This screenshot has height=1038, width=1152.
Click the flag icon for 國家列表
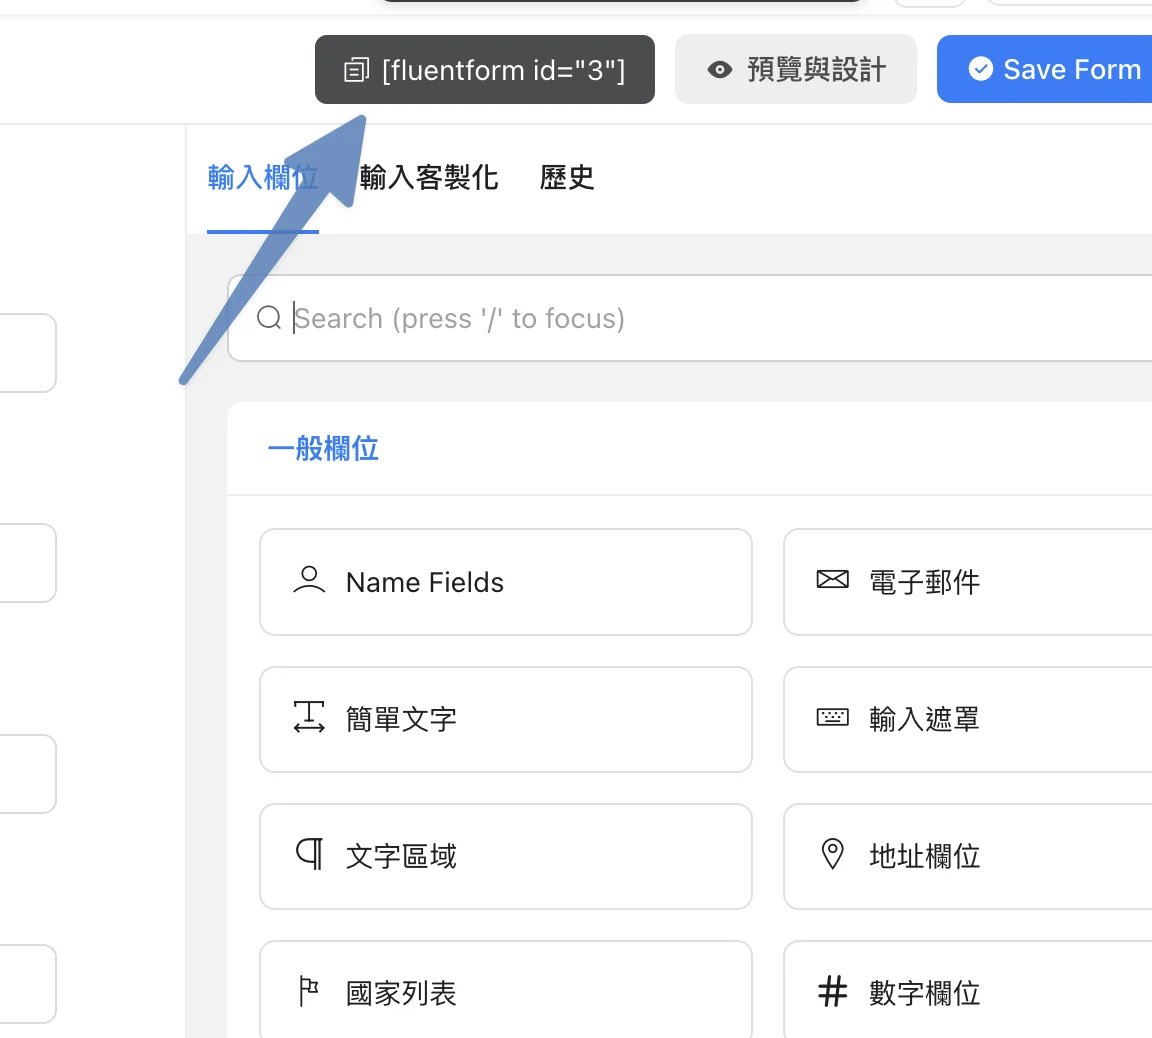point(309,992)
